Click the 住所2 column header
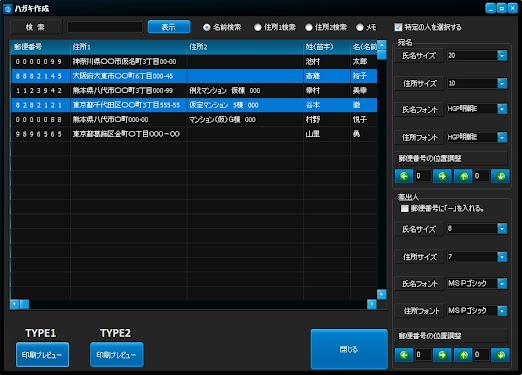This screenshot has width=522, height=375. click(x=245, y=47)
